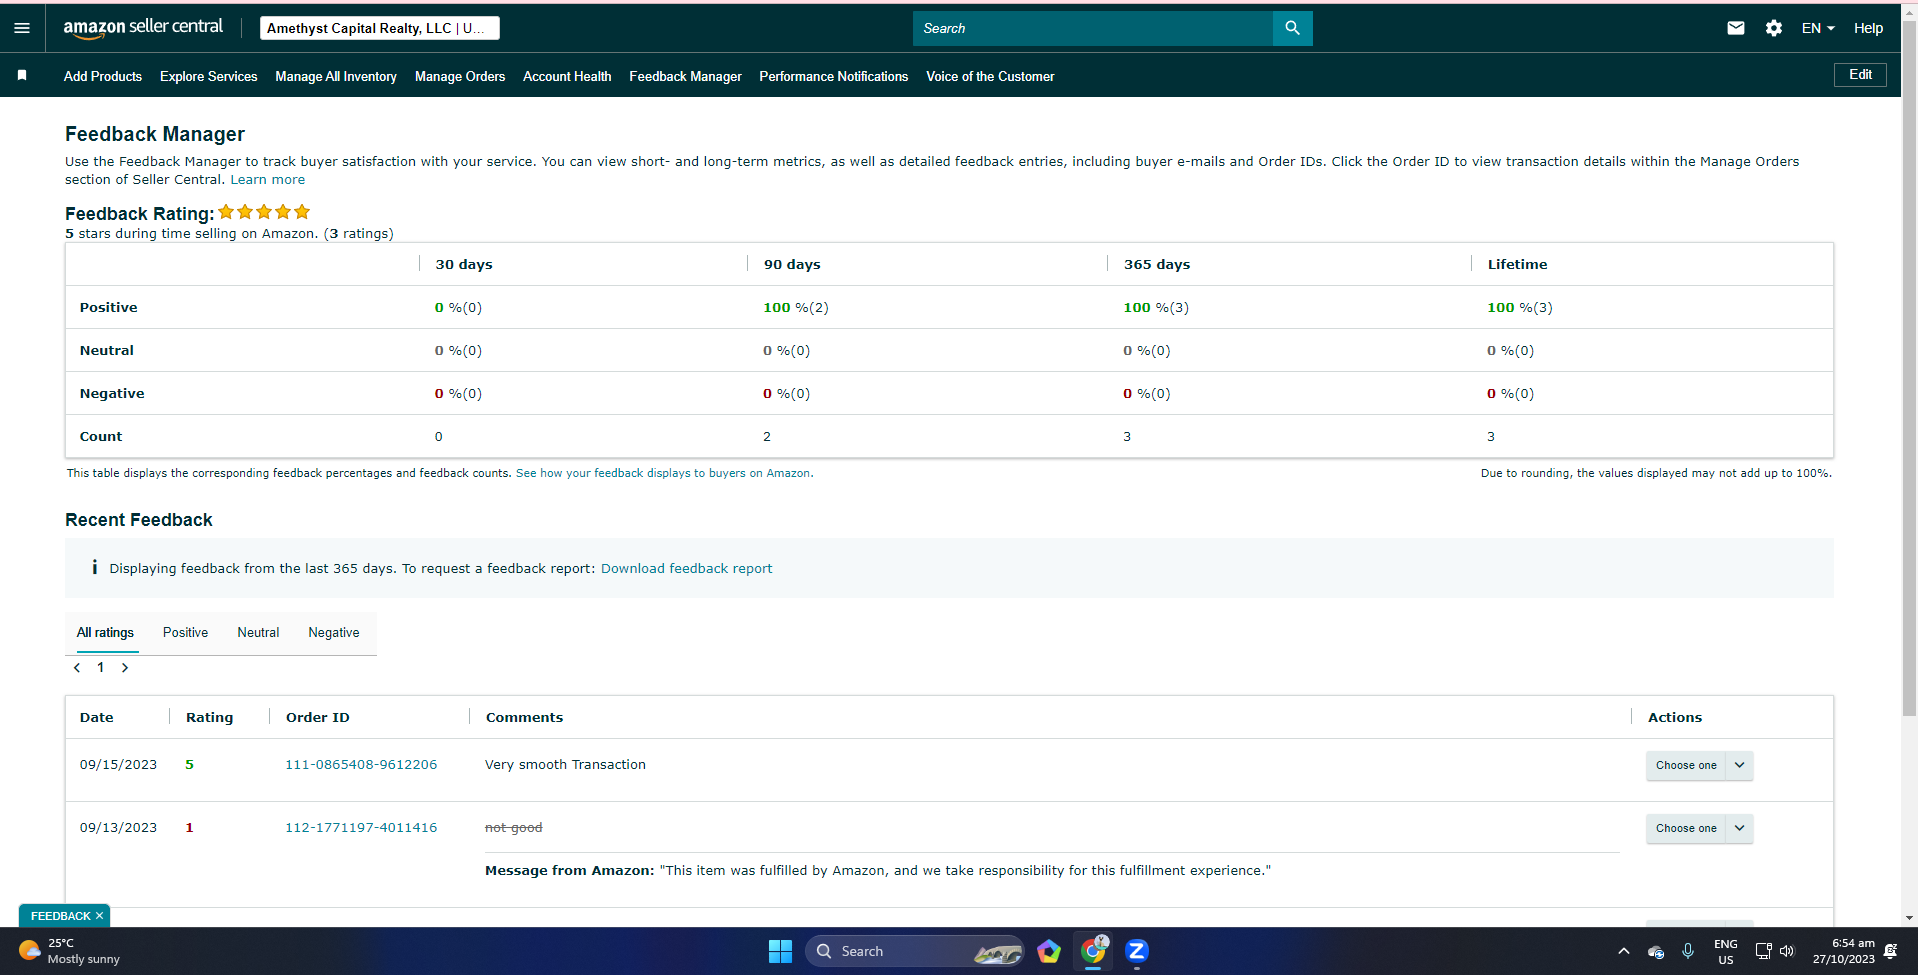Click the Feedback Rating stars
Viewport: 1918px width, 975px height.
click(264, 212)
